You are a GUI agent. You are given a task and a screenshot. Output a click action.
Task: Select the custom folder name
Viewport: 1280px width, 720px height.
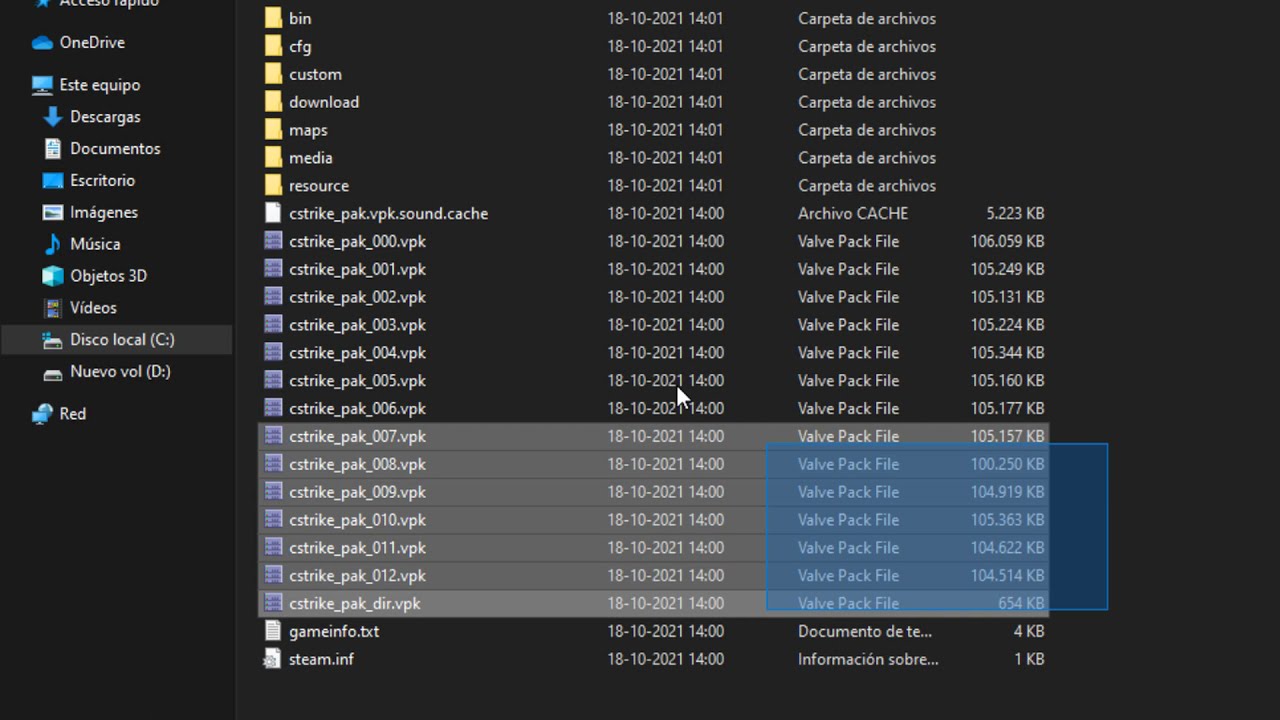click(x=315, y=75)
